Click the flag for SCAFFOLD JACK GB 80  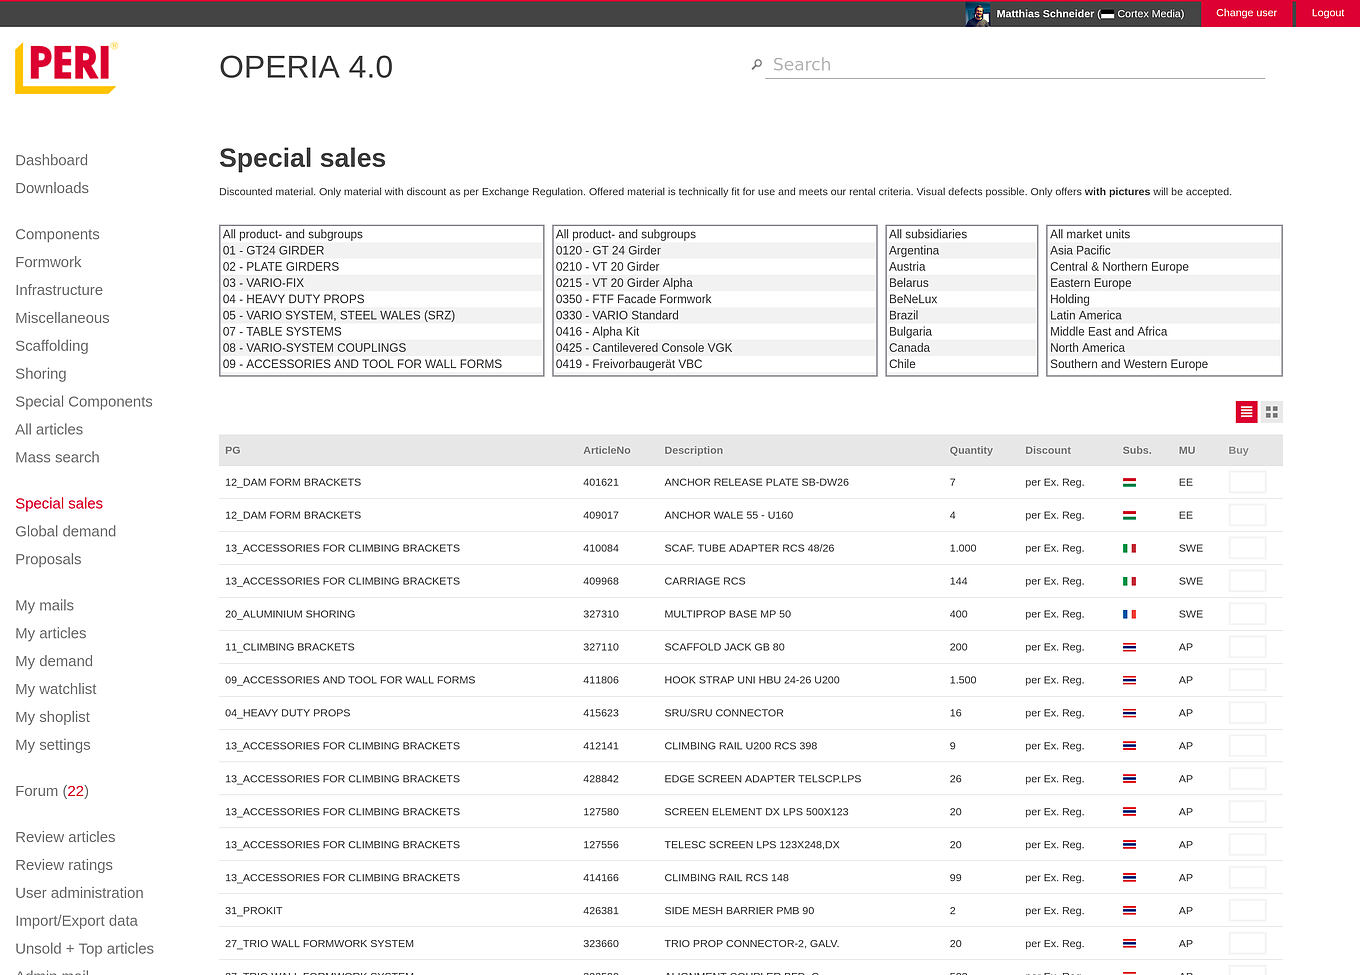(1129, 648)
